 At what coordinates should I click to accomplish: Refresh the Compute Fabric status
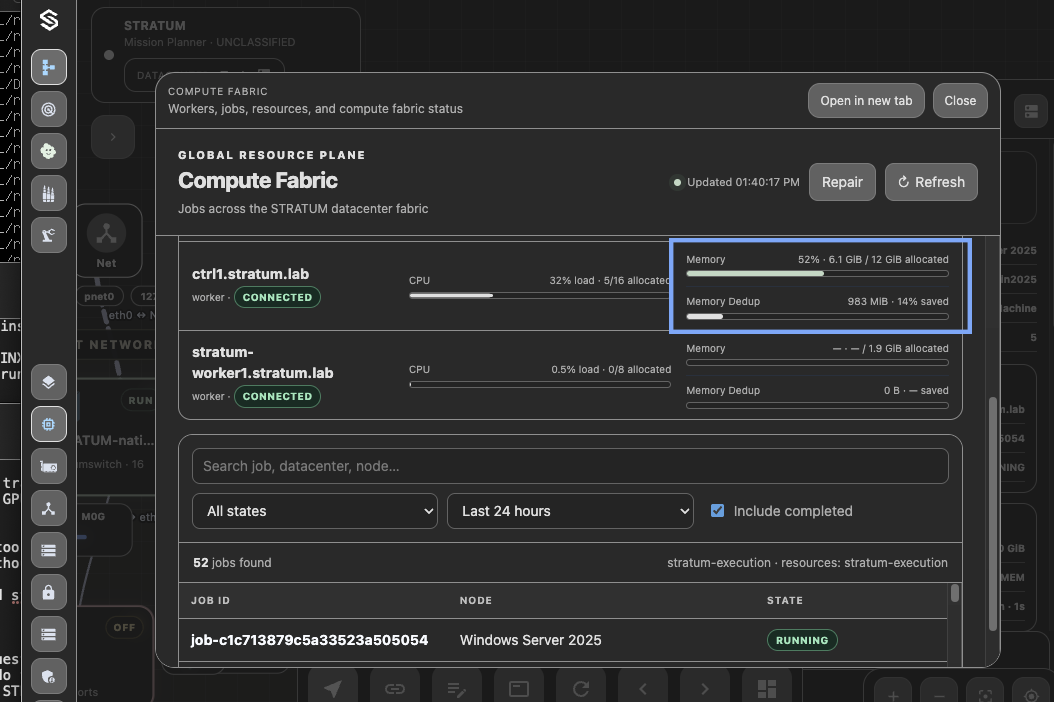[931, 182]
